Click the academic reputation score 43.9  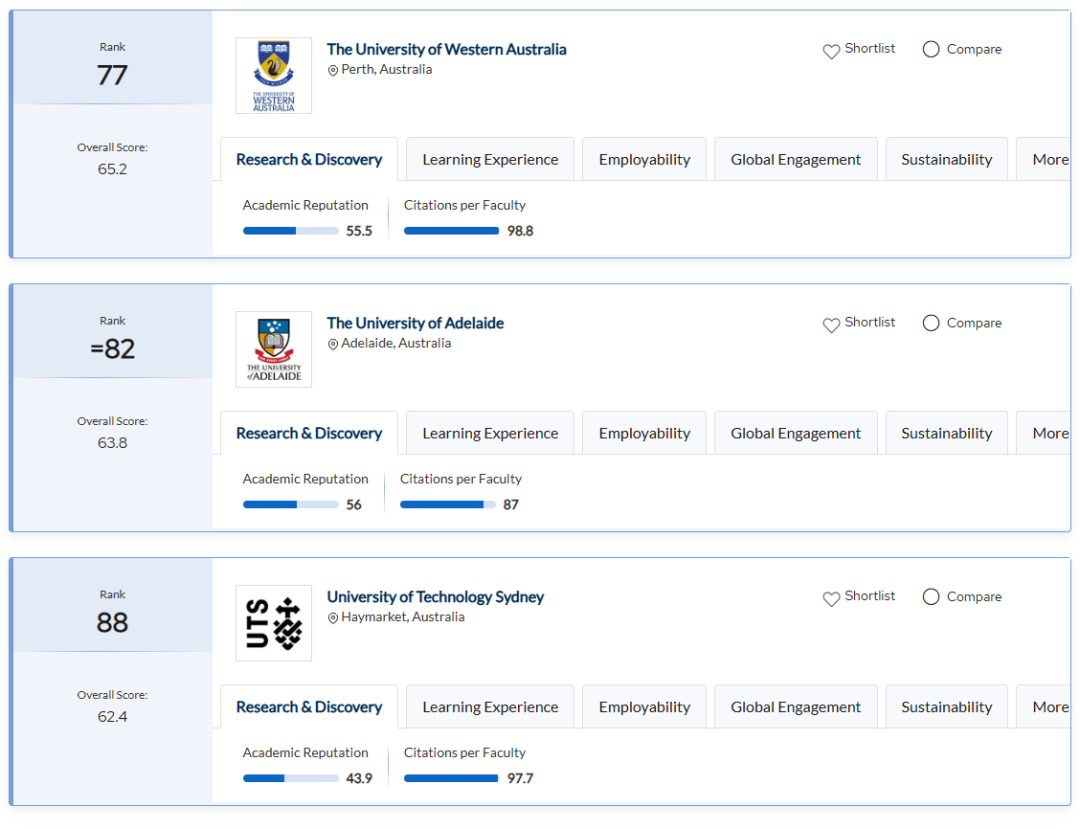(359, 779)
